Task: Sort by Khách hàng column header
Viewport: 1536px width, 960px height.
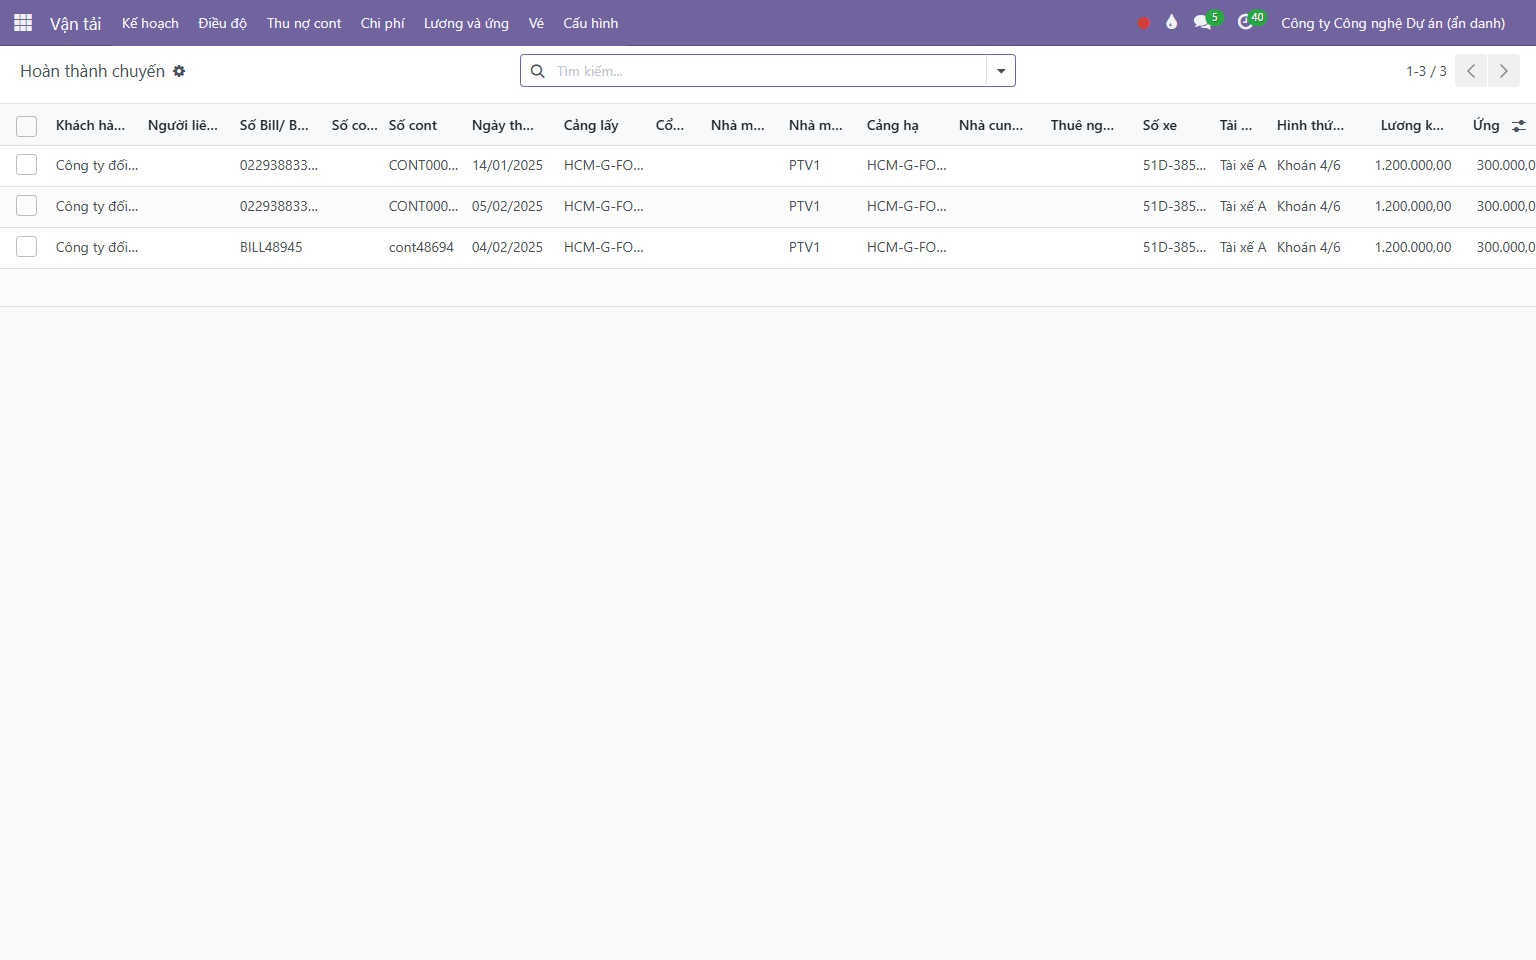Action: (x=91, y=125)
